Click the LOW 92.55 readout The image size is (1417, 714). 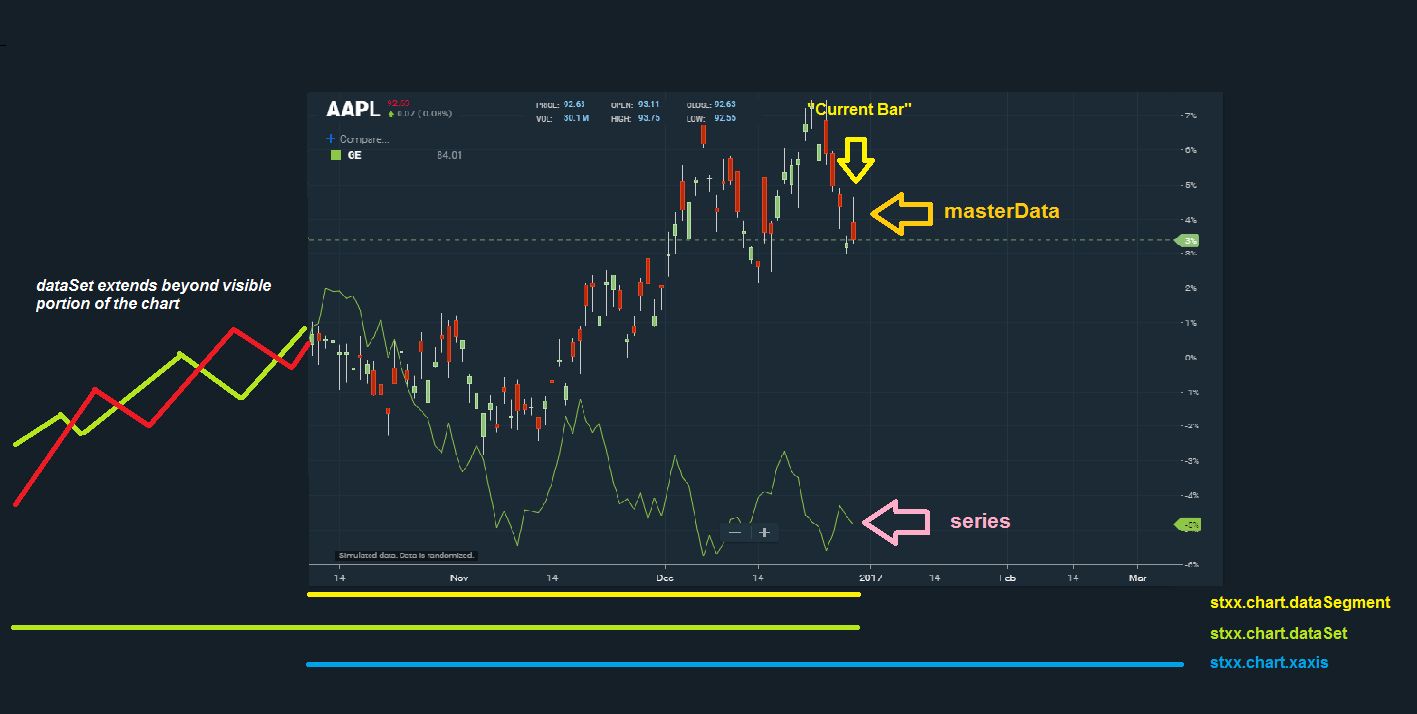click(711, 118)
